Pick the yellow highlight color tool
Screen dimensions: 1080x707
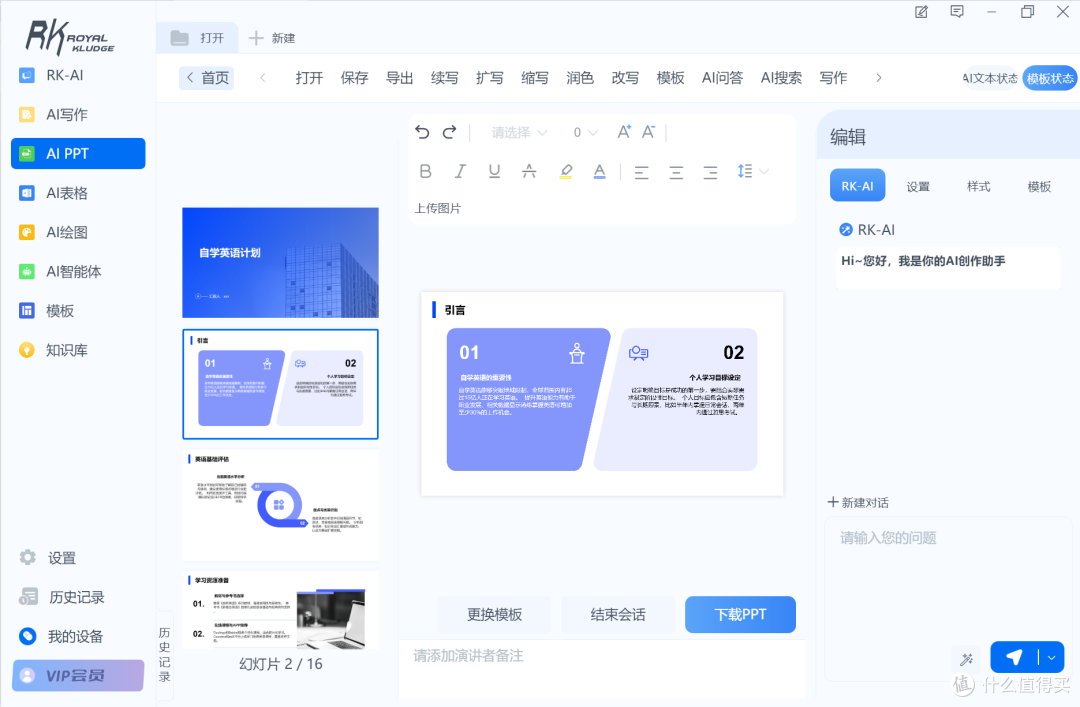point(565,172)
